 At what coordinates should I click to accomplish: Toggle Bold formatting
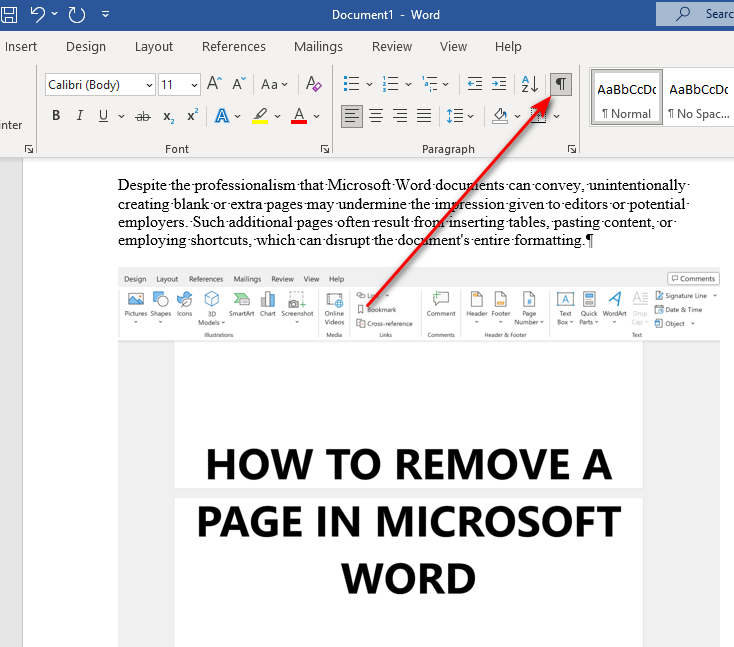point(56,117)
